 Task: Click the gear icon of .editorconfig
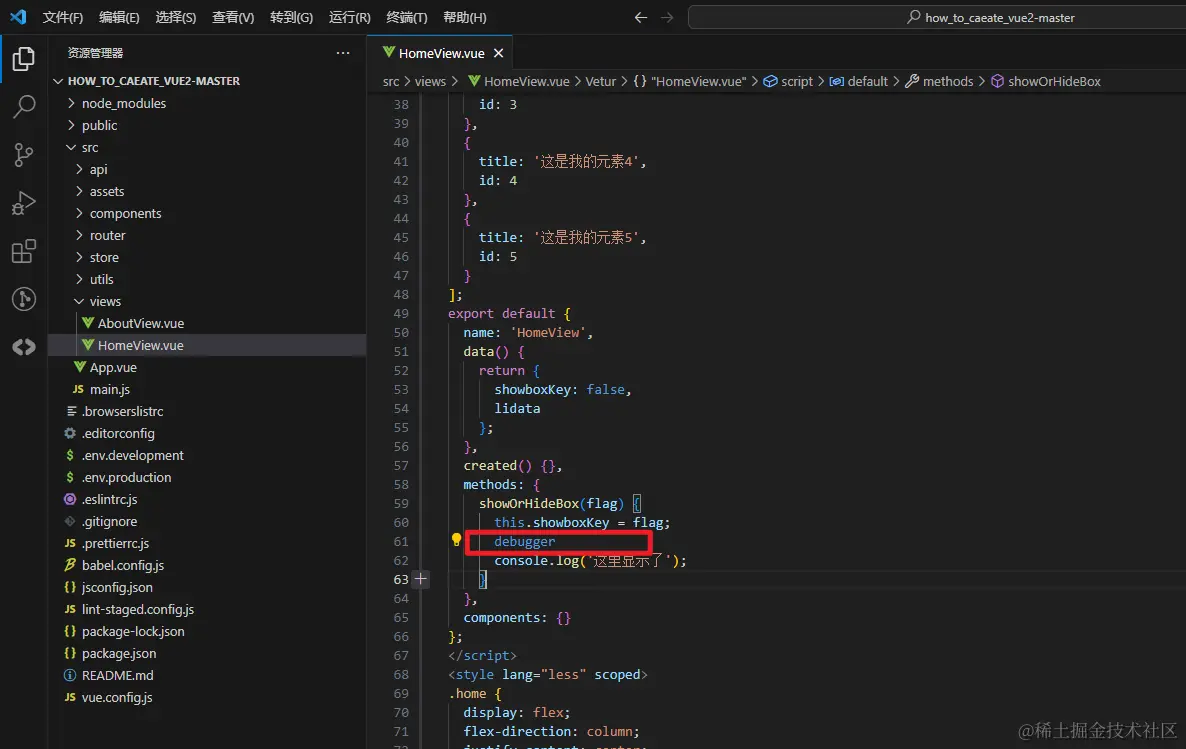pos(70,433)
